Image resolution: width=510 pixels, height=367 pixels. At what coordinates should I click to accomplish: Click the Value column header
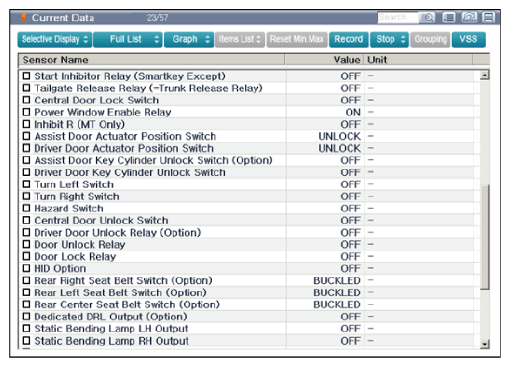[x=324, y=60]
